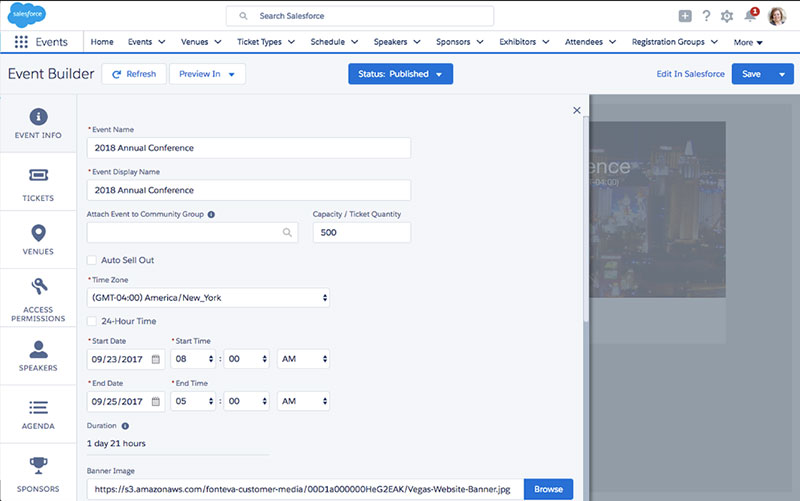800x501 pixels.
Task: Open the Agenda list icon
Action: [38, 407]
